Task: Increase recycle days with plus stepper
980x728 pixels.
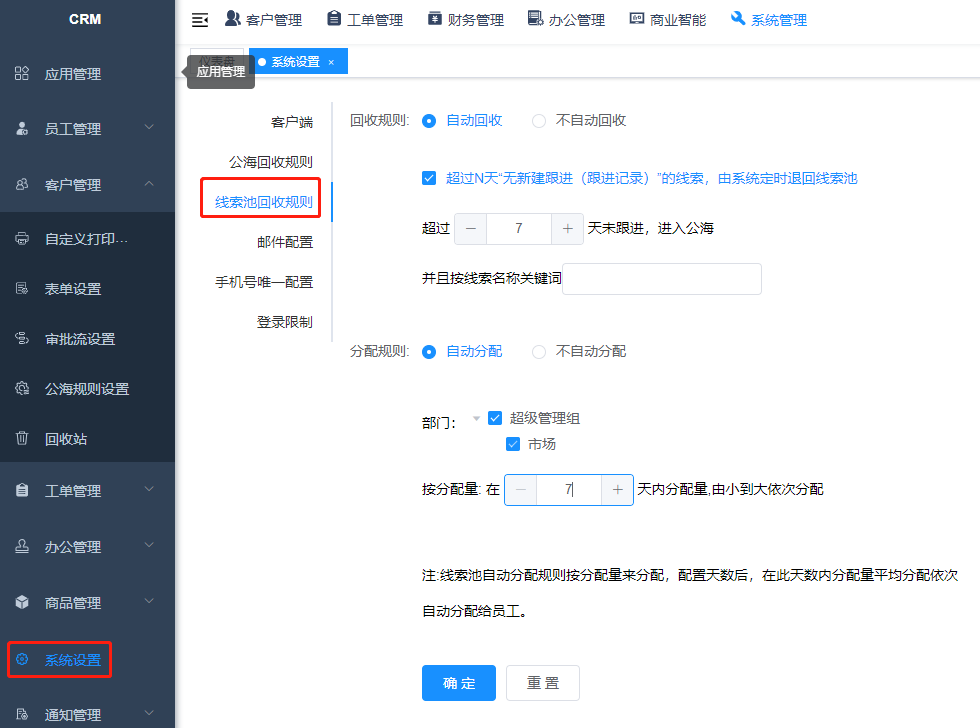Action: 567,229
